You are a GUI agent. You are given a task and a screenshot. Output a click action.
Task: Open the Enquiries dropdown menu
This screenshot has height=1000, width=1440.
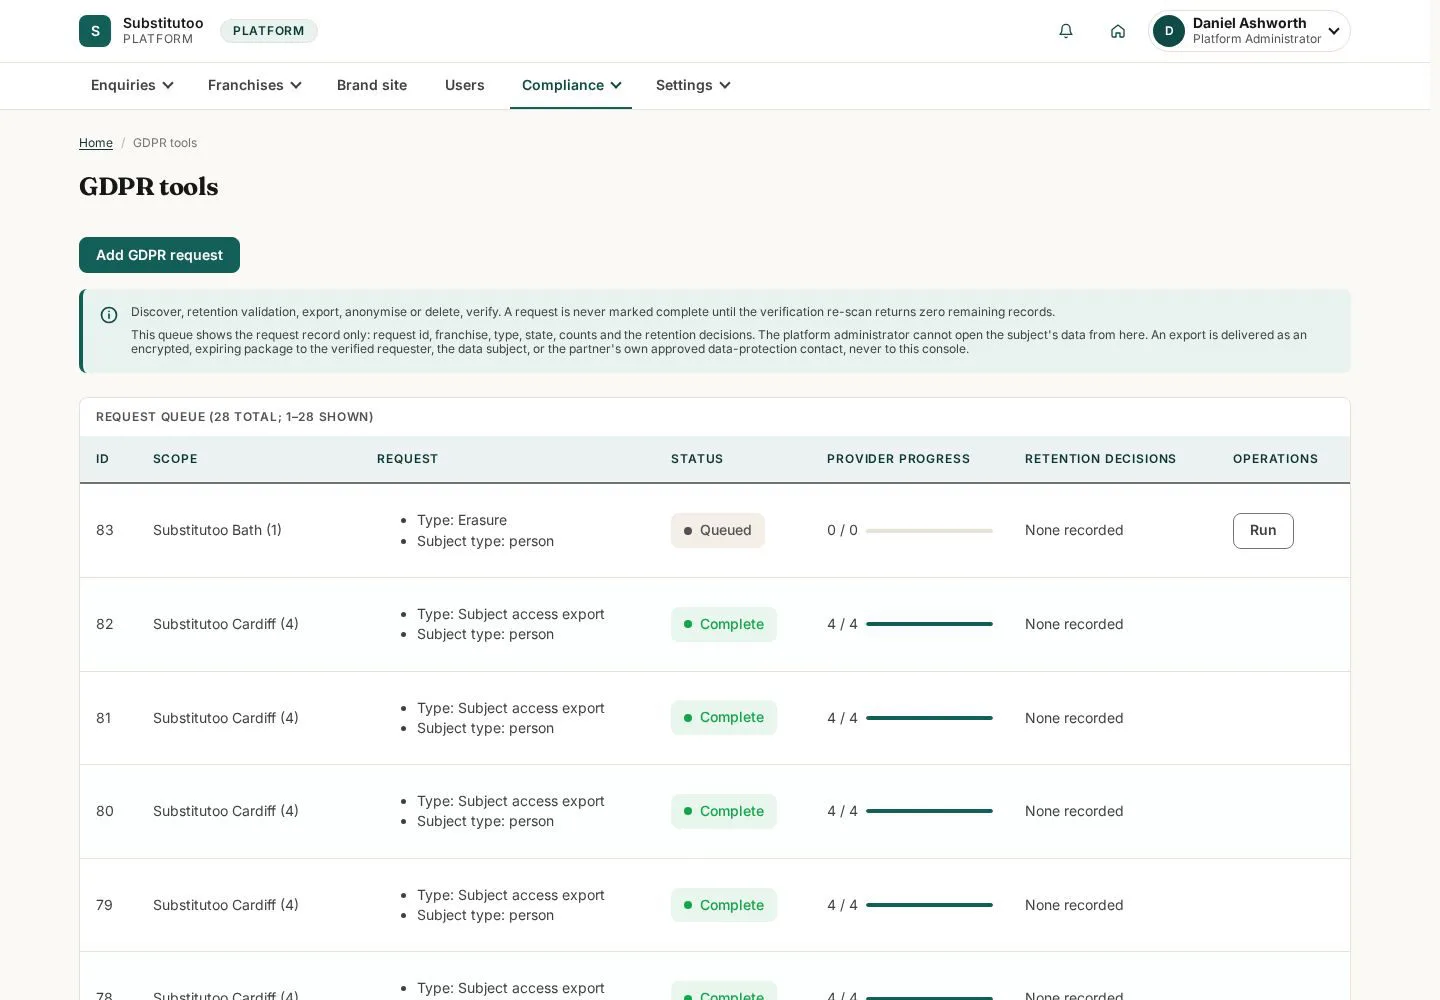click(x=132, y=85)
